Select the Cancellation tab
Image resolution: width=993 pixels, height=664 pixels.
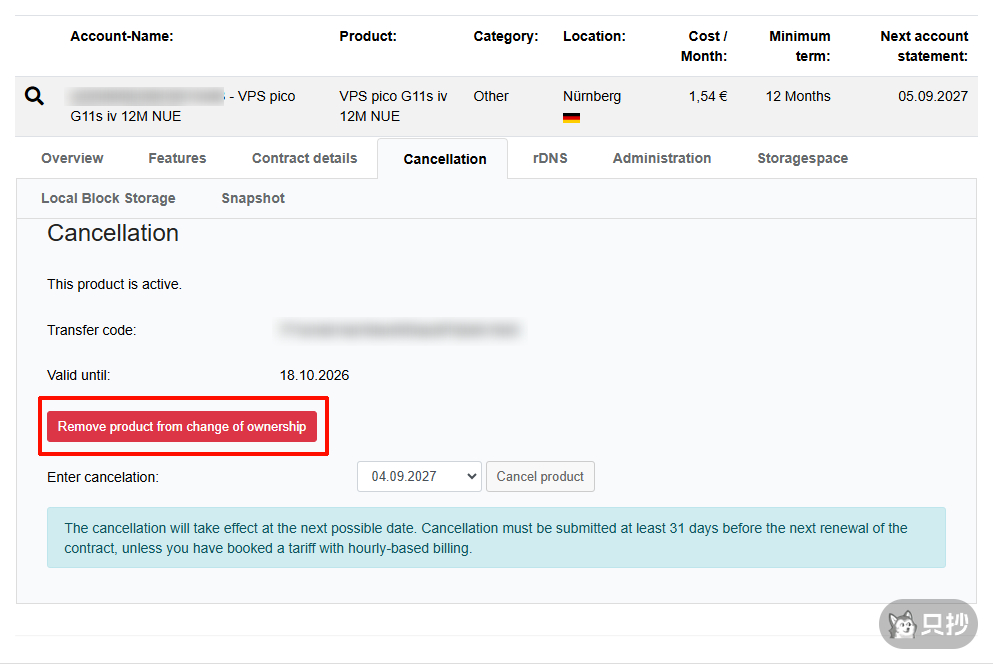[x=445, y=159]
